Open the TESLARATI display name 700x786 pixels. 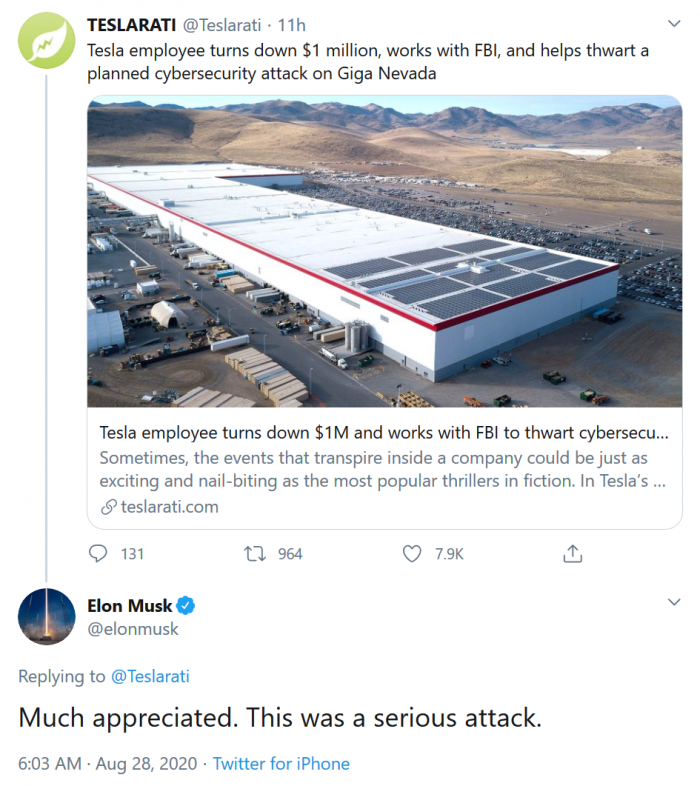point(133,23)
